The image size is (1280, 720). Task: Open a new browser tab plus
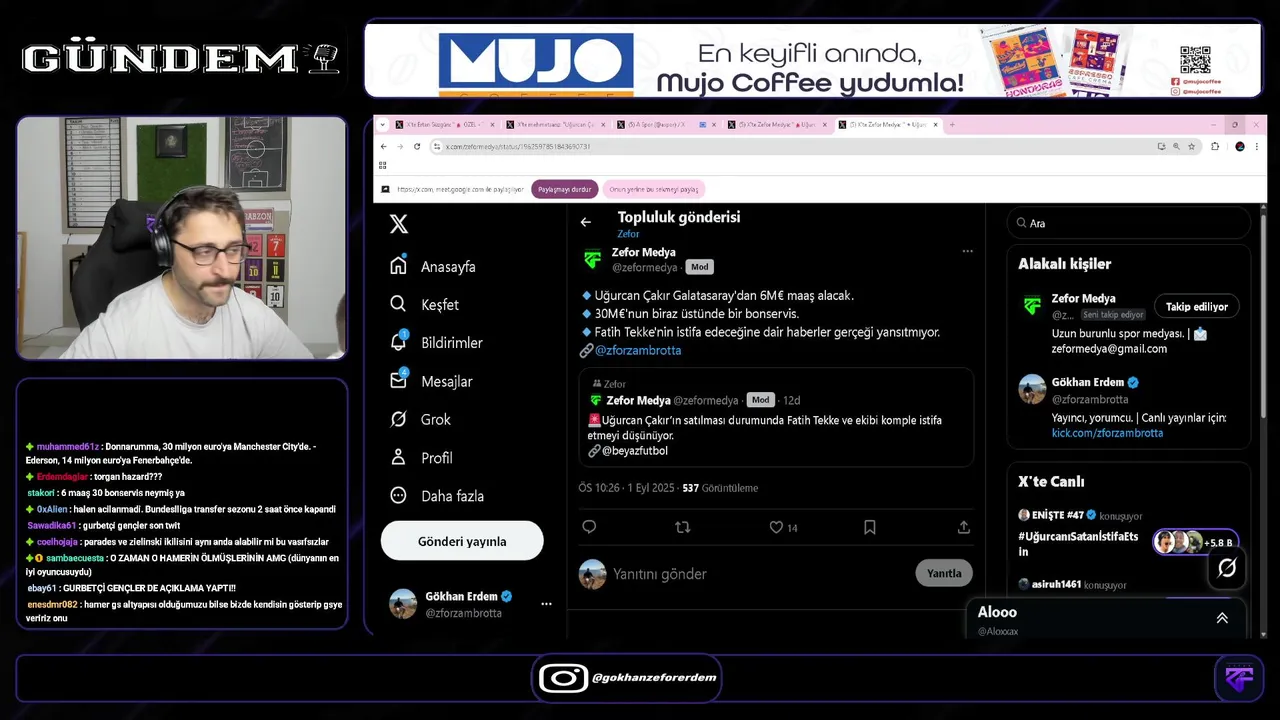click(952, 125)
